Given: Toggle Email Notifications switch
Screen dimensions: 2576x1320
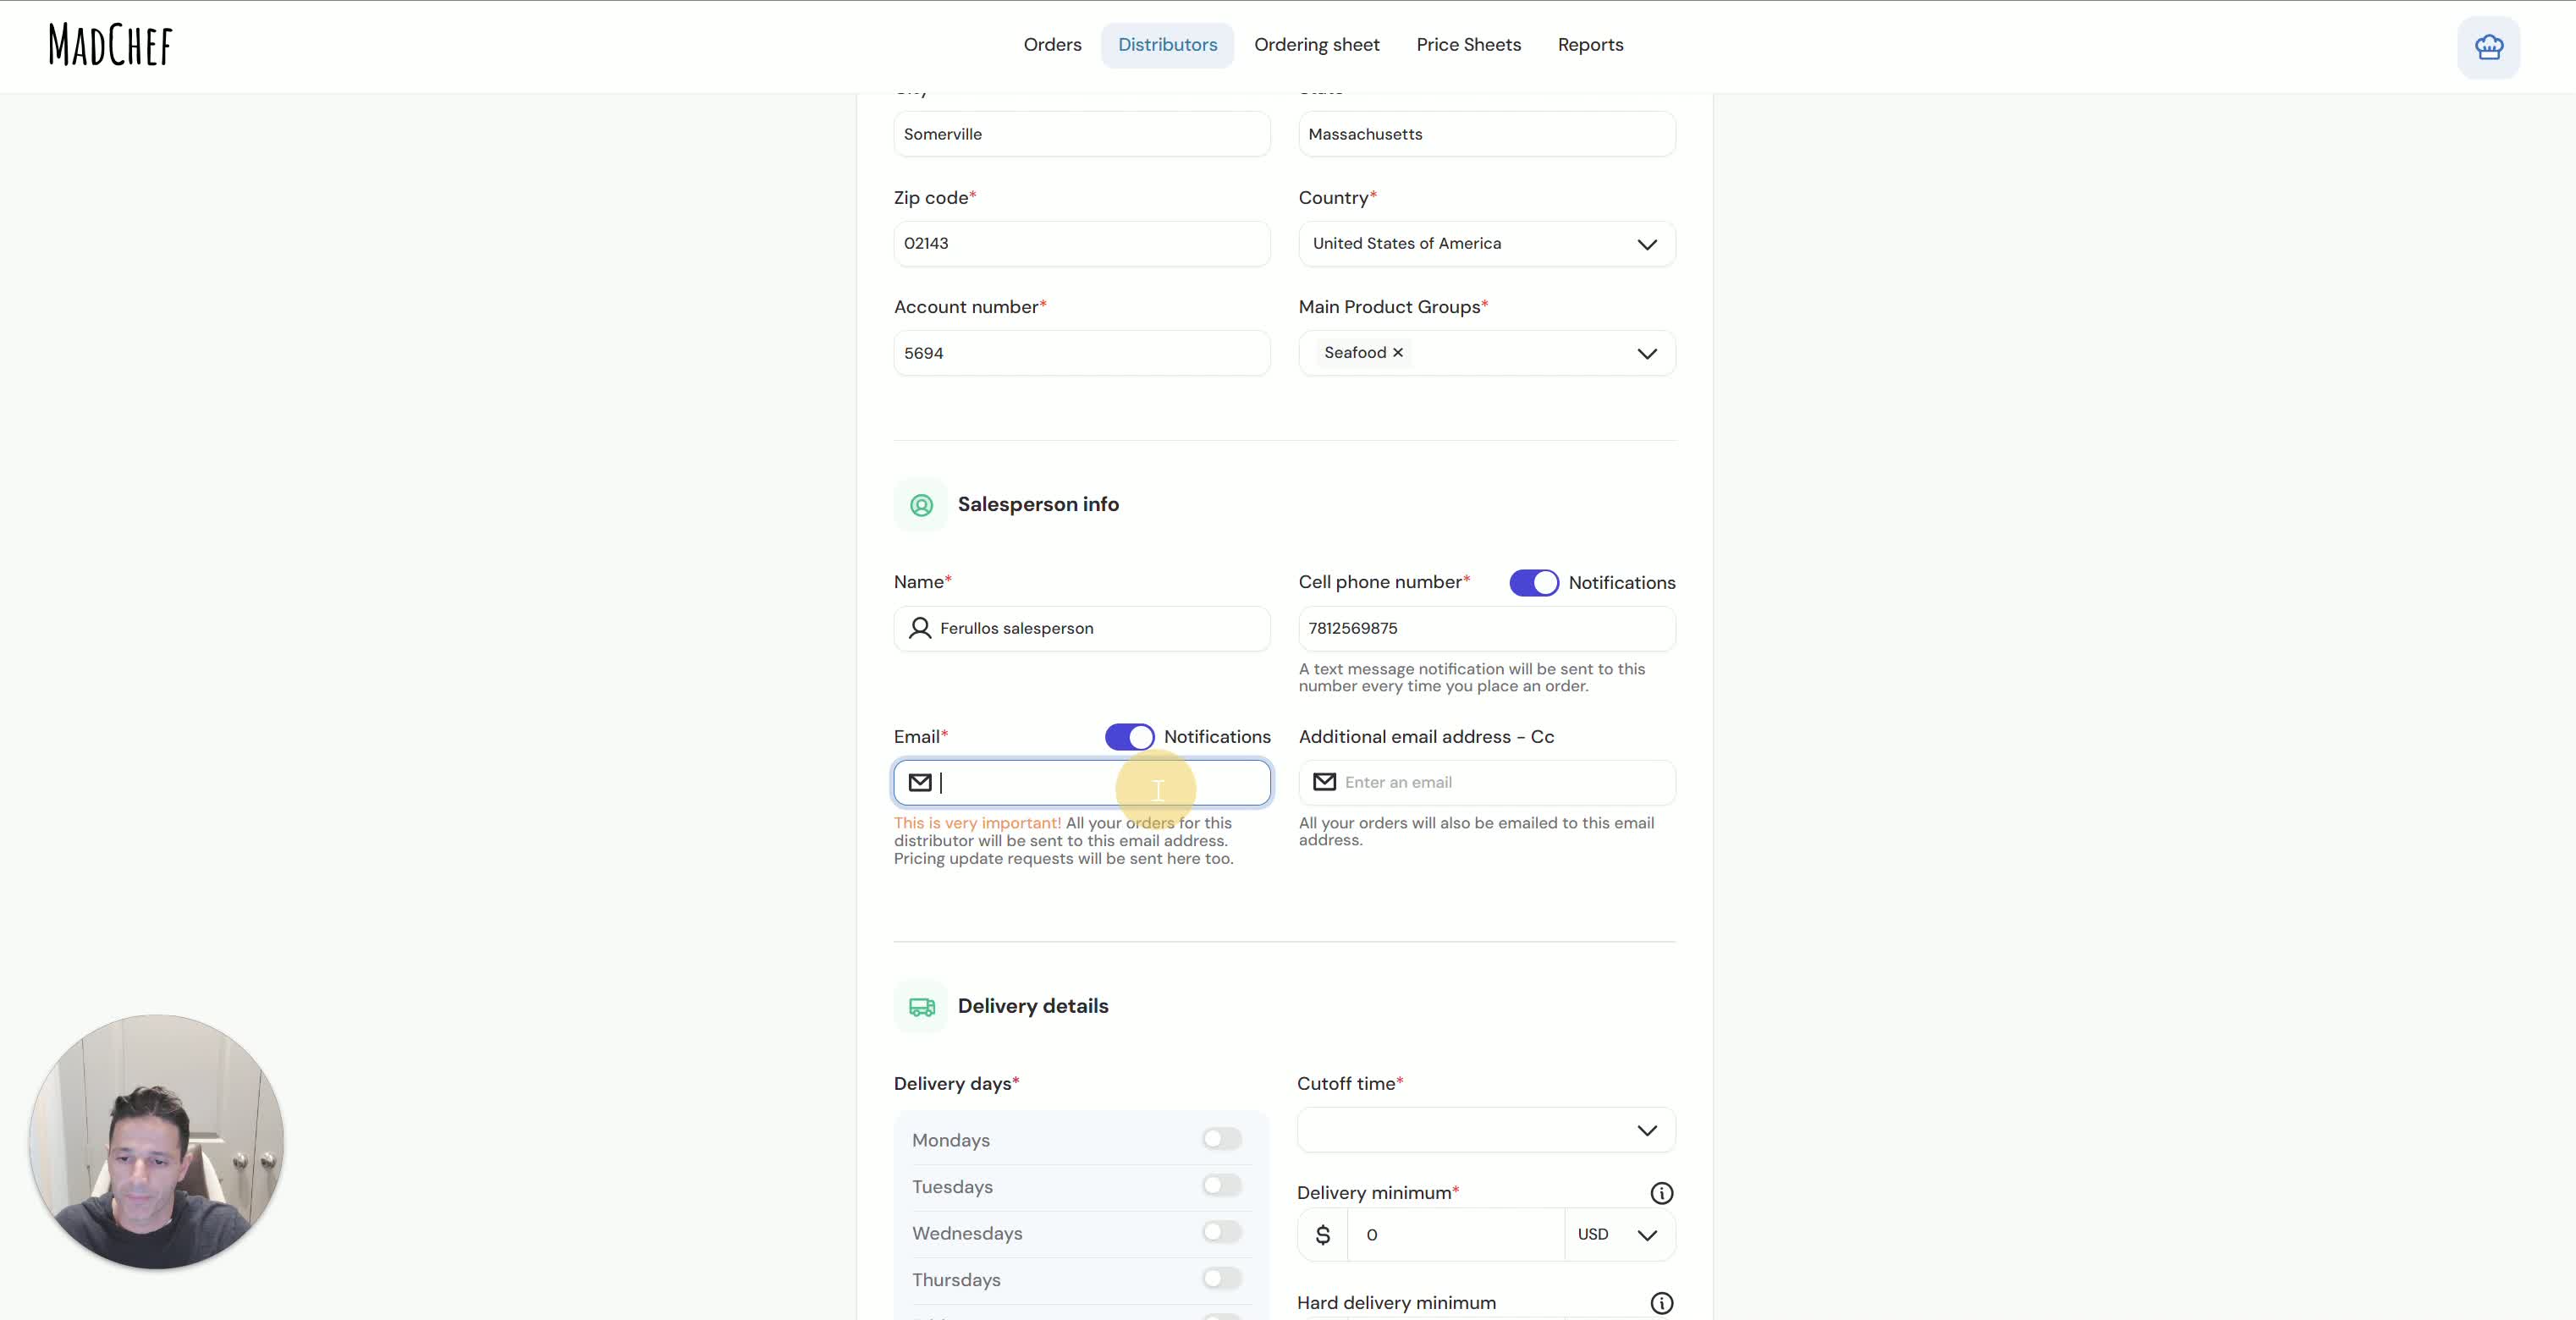Looking at the screenshot, I should point(1129,736).
